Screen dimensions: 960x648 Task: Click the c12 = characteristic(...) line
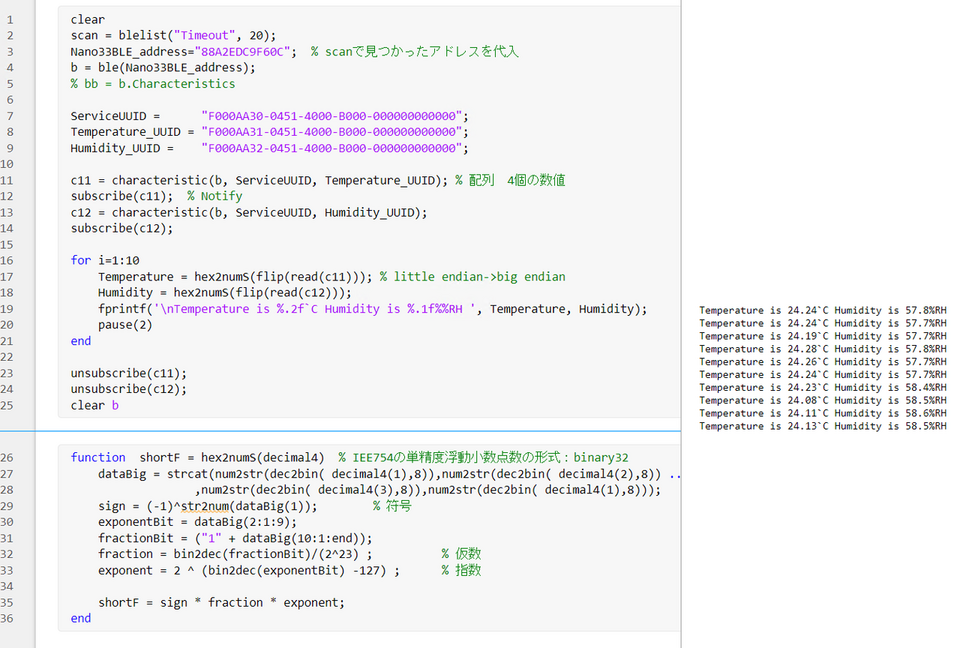pyautogui.click(x=249, y=213)
